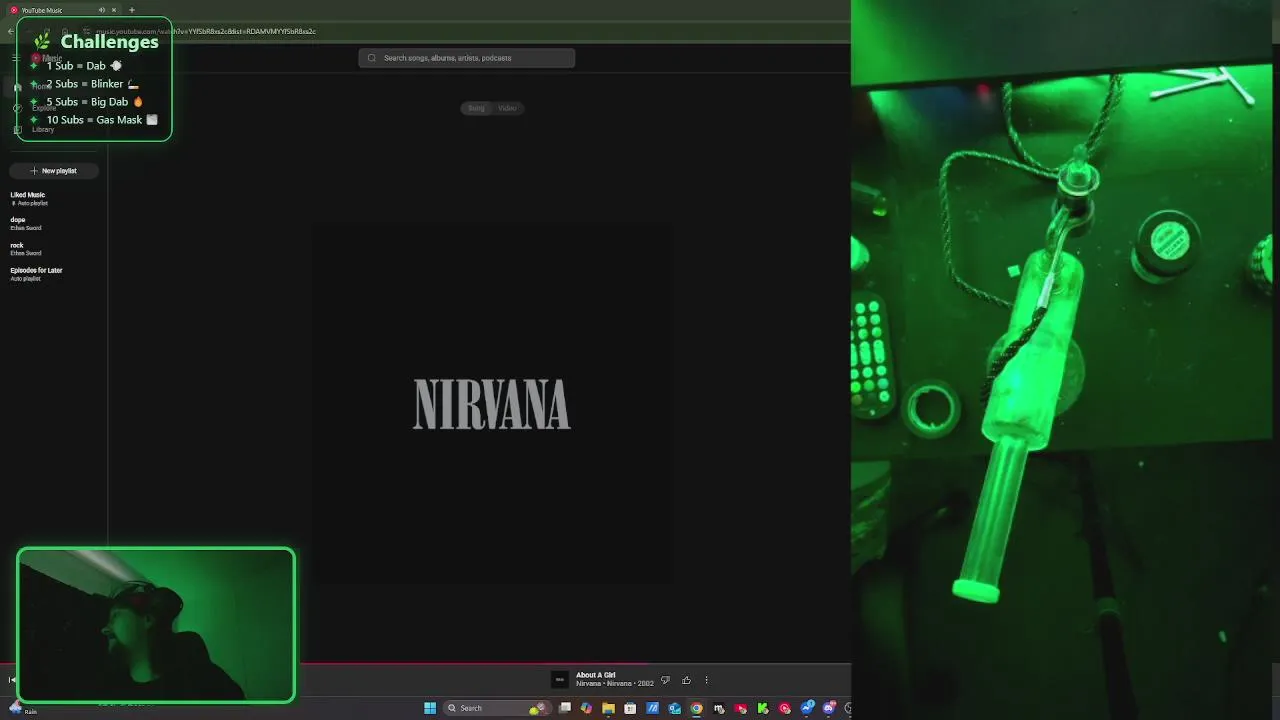Screen dimensions: 1280x720
Task: Open the Liked Music playlist
Action: (x=28, y=198)
